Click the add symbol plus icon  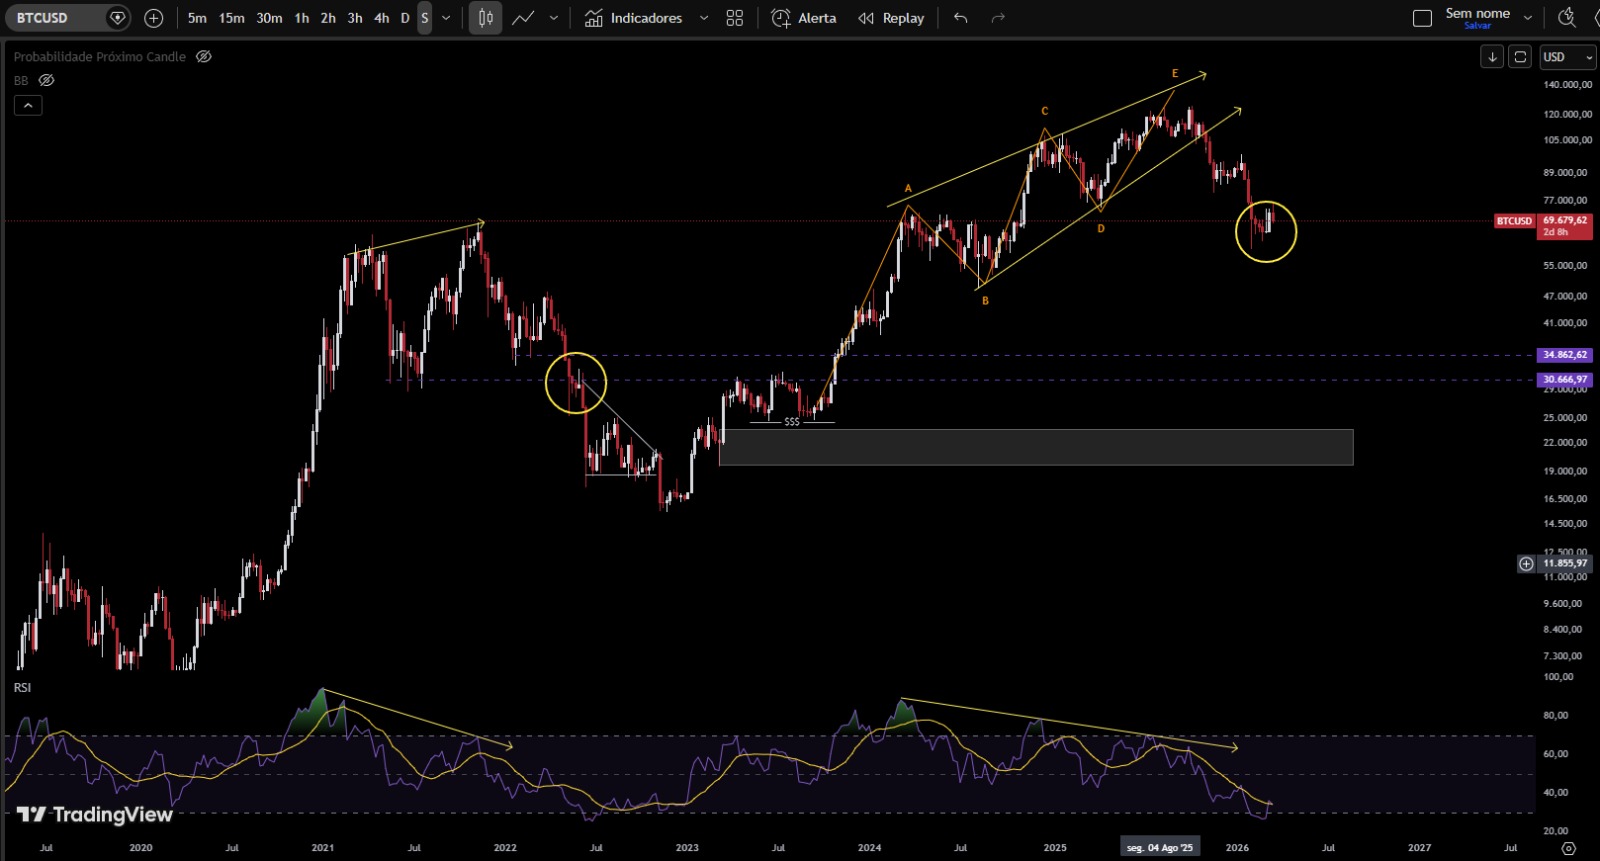click(153, 18)
